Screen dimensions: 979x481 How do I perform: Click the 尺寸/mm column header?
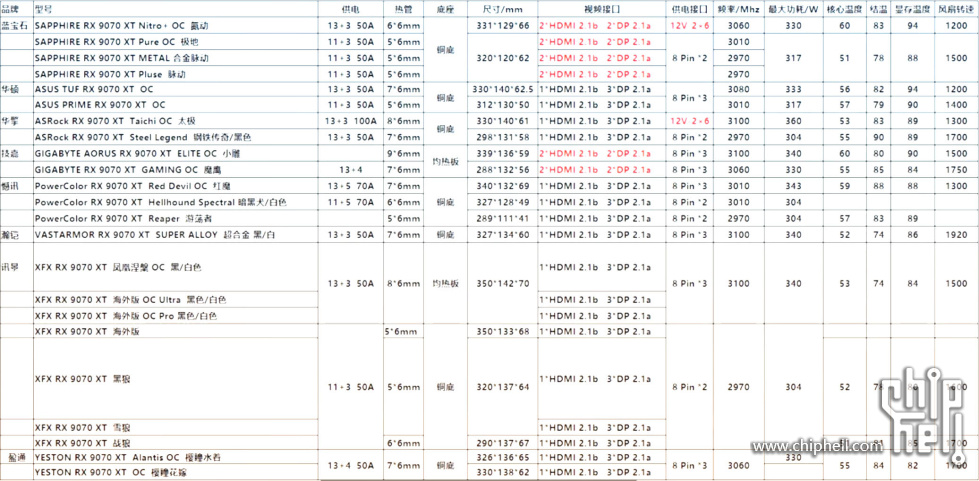pos(503,9)
